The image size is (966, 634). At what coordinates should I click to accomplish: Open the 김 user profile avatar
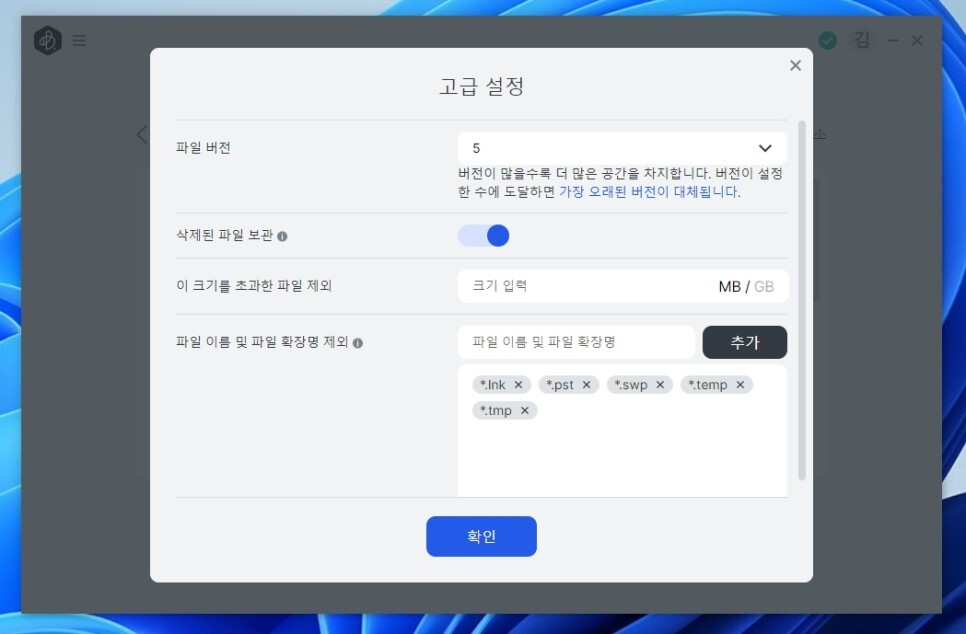pos(862,41)
